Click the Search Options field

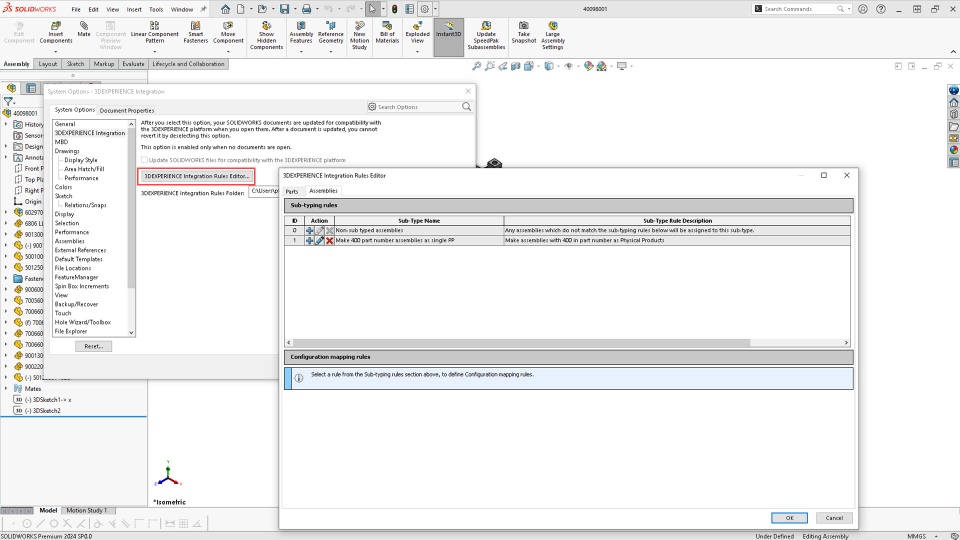(419, 107)
